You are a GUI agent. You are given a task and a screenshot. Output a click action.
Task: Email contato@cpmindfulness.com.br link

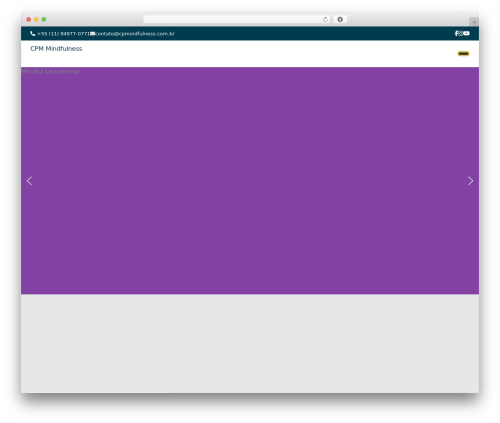(135, 34)
